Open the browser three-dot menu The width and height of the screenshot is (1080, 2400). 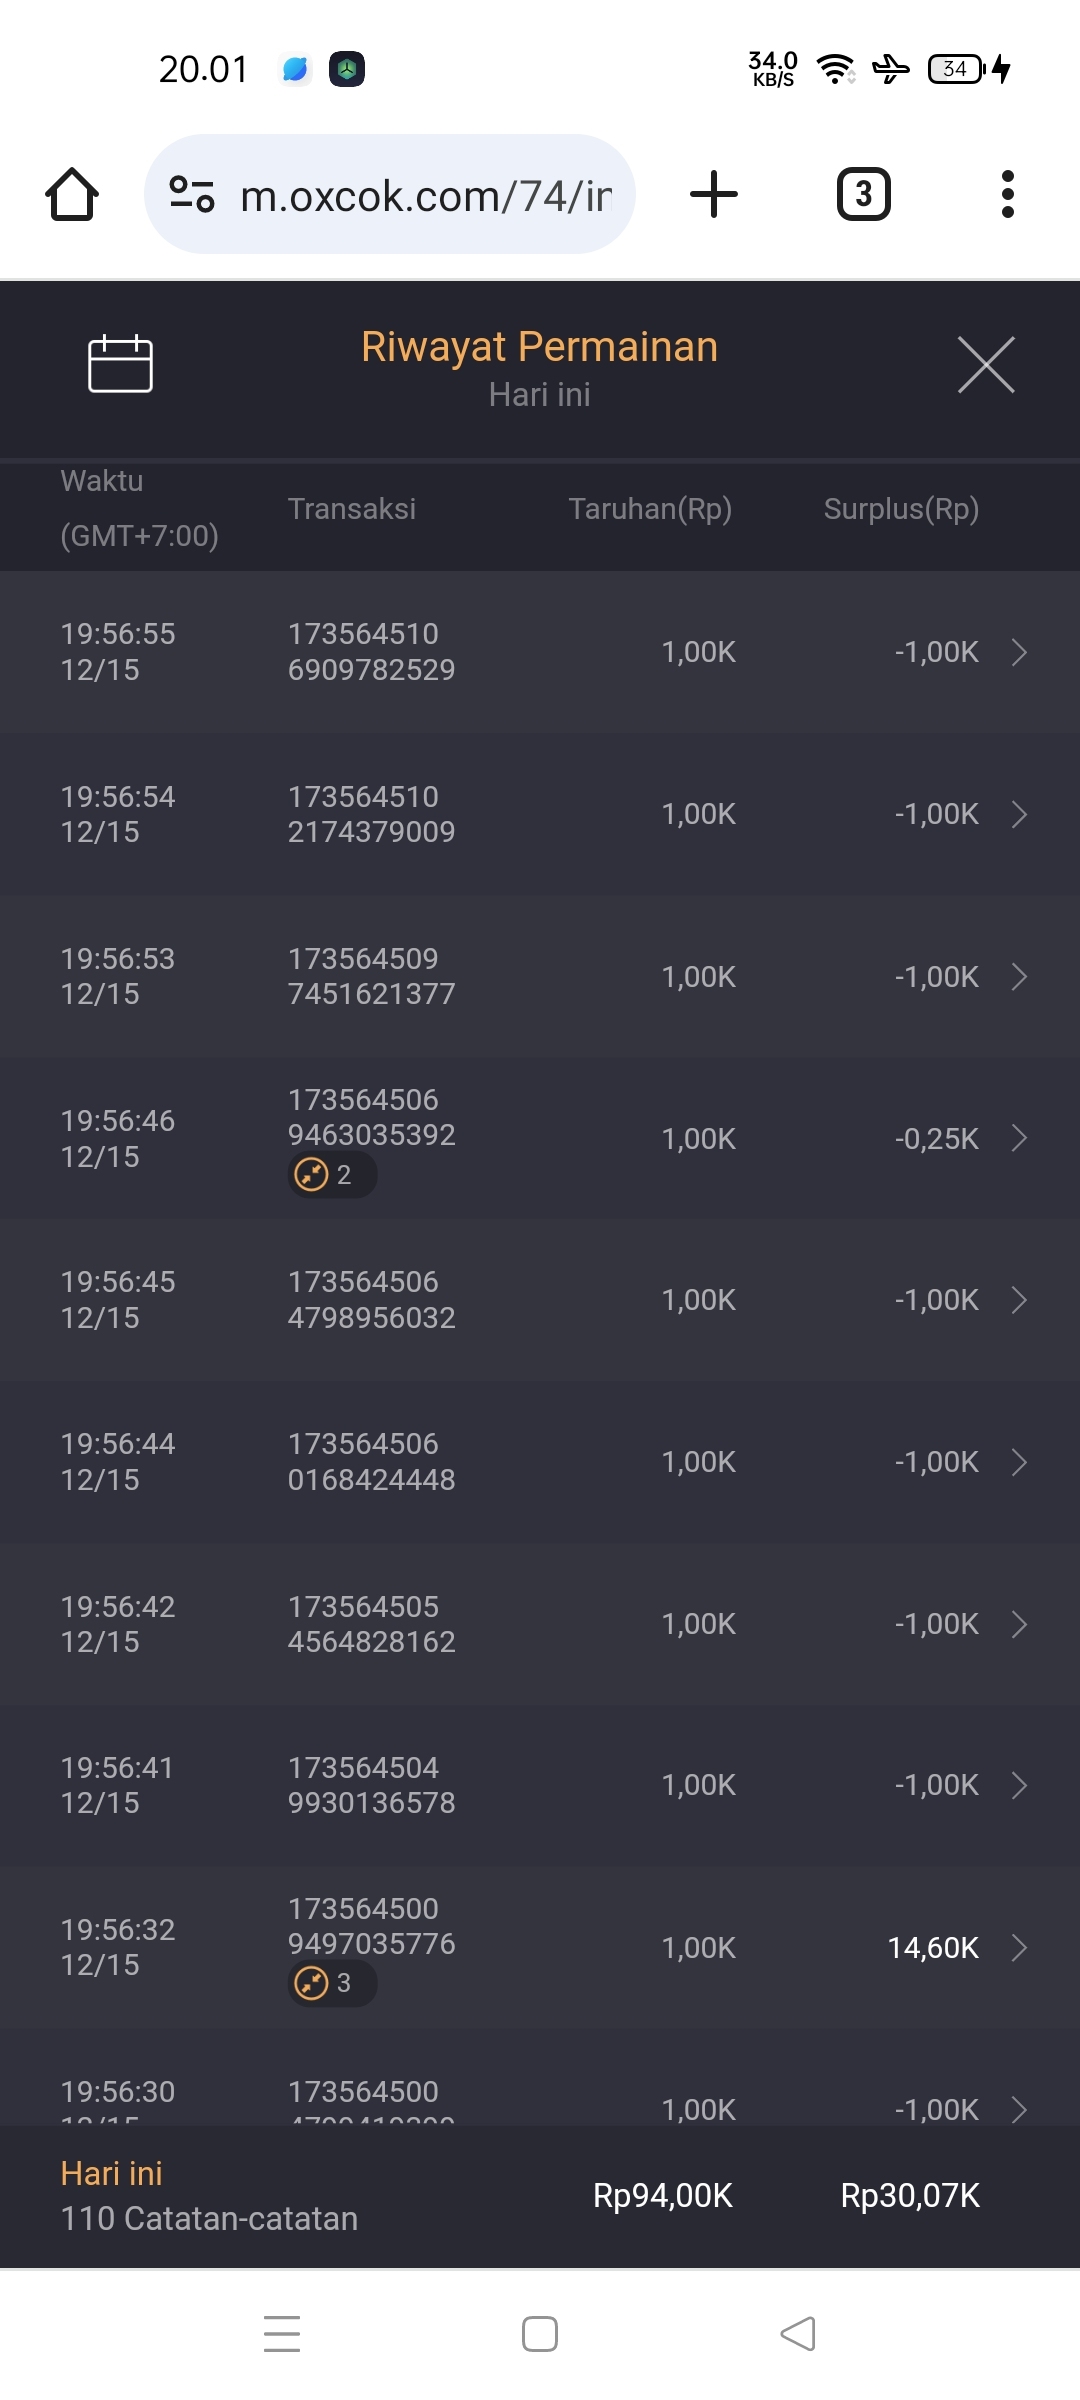click(1007, 194)
